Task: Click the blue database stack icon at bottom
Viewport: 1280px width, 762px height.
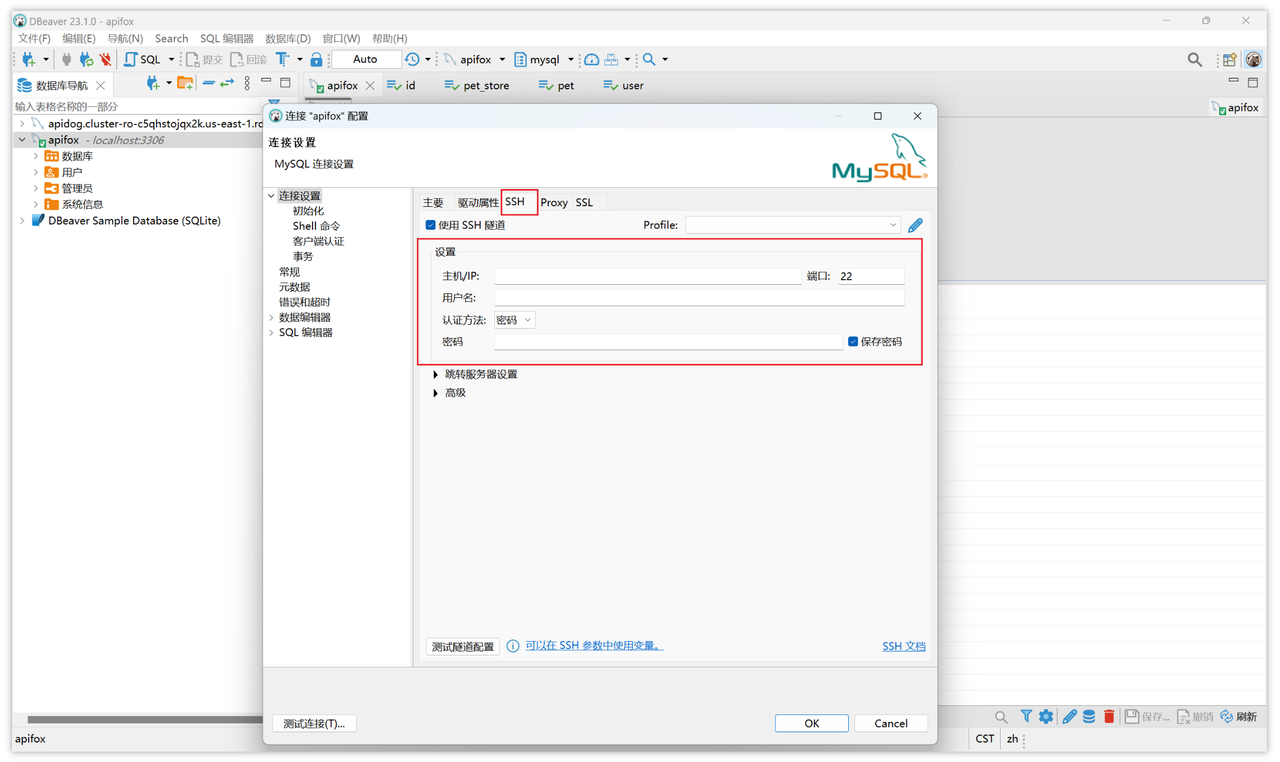Action: (x=1089, y=717)
